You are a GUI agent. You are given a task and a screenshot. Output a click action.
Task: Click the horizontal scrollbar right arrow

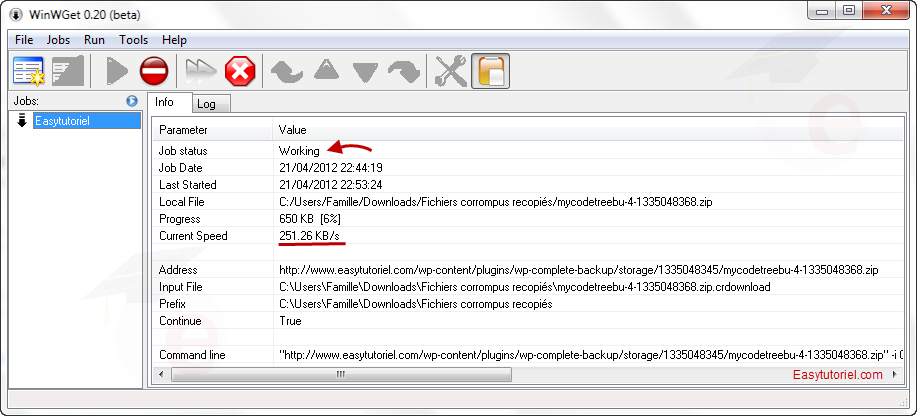[894, 374]
